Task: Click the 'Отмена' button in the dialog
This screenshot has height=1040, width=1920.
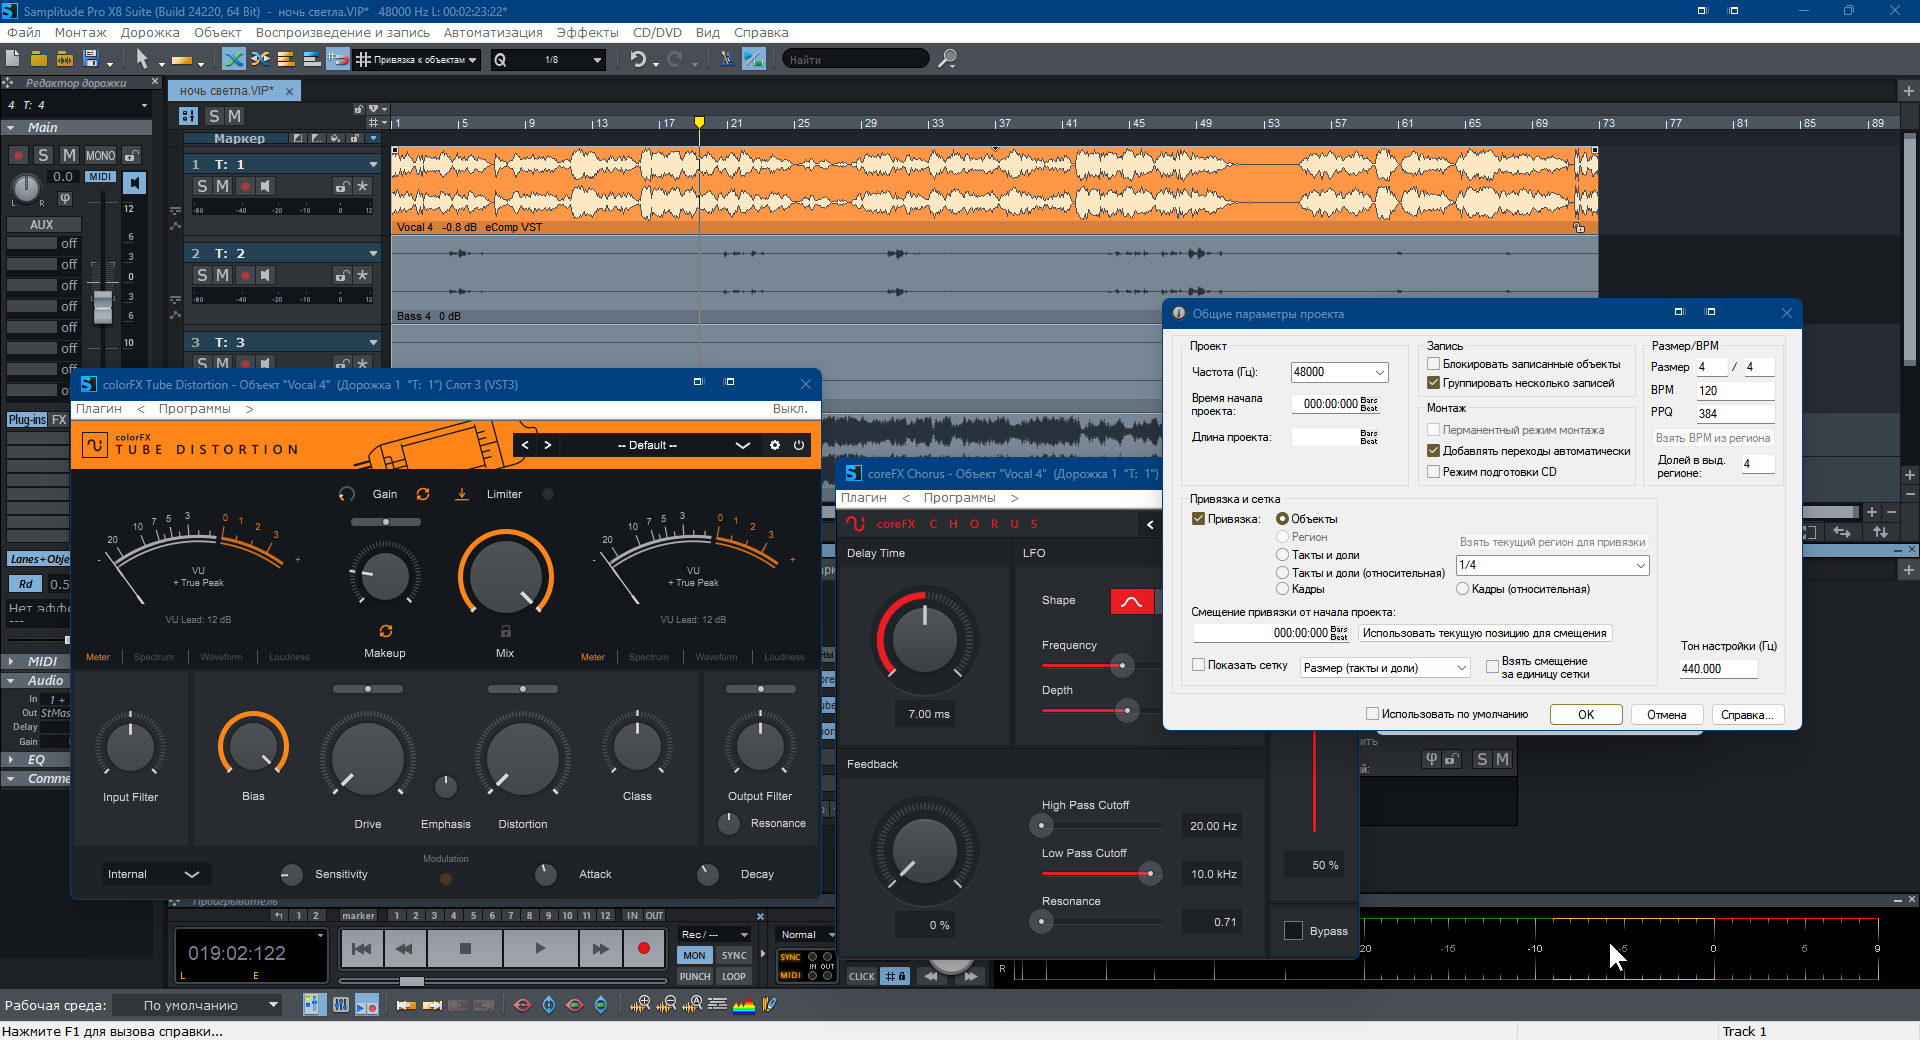Action: 1666,714
